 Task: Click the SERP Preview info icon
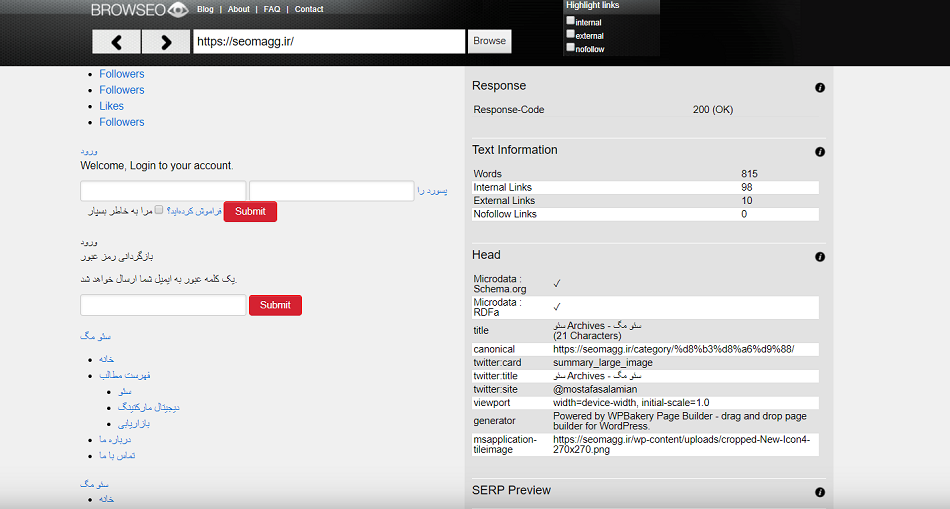pyautogui.click(x=820, y=492)
